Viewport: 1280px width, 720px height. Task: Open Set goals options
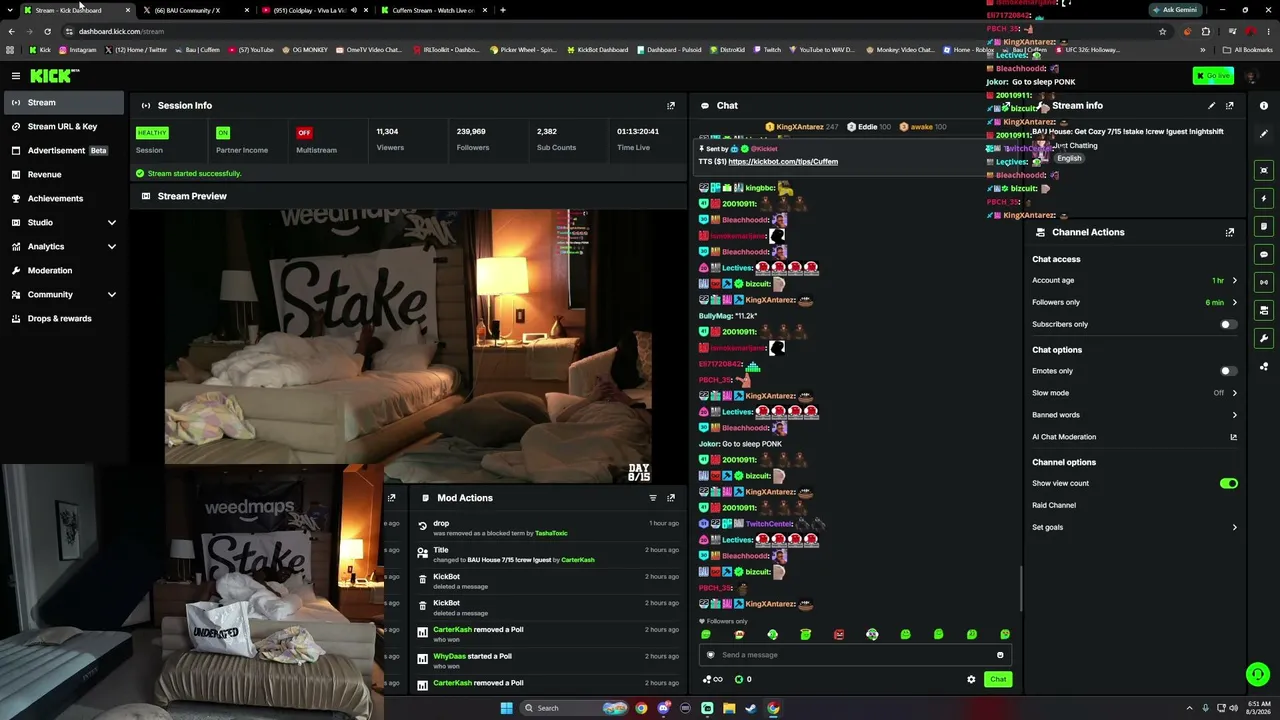(1135, 527)
